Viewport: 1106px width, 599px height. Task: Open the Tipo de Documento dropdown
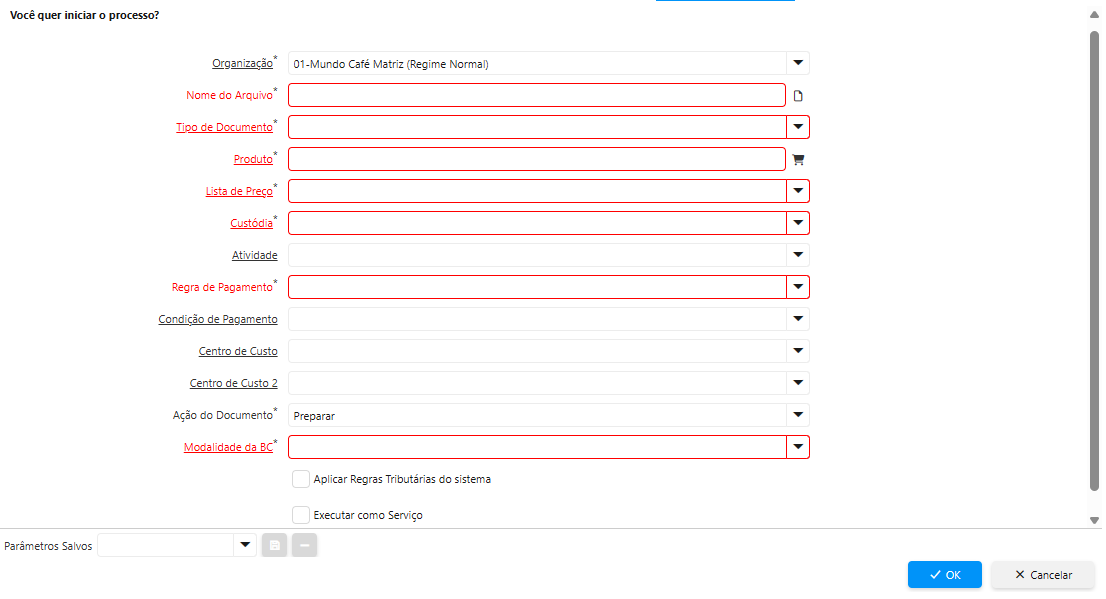pos(798,127)
